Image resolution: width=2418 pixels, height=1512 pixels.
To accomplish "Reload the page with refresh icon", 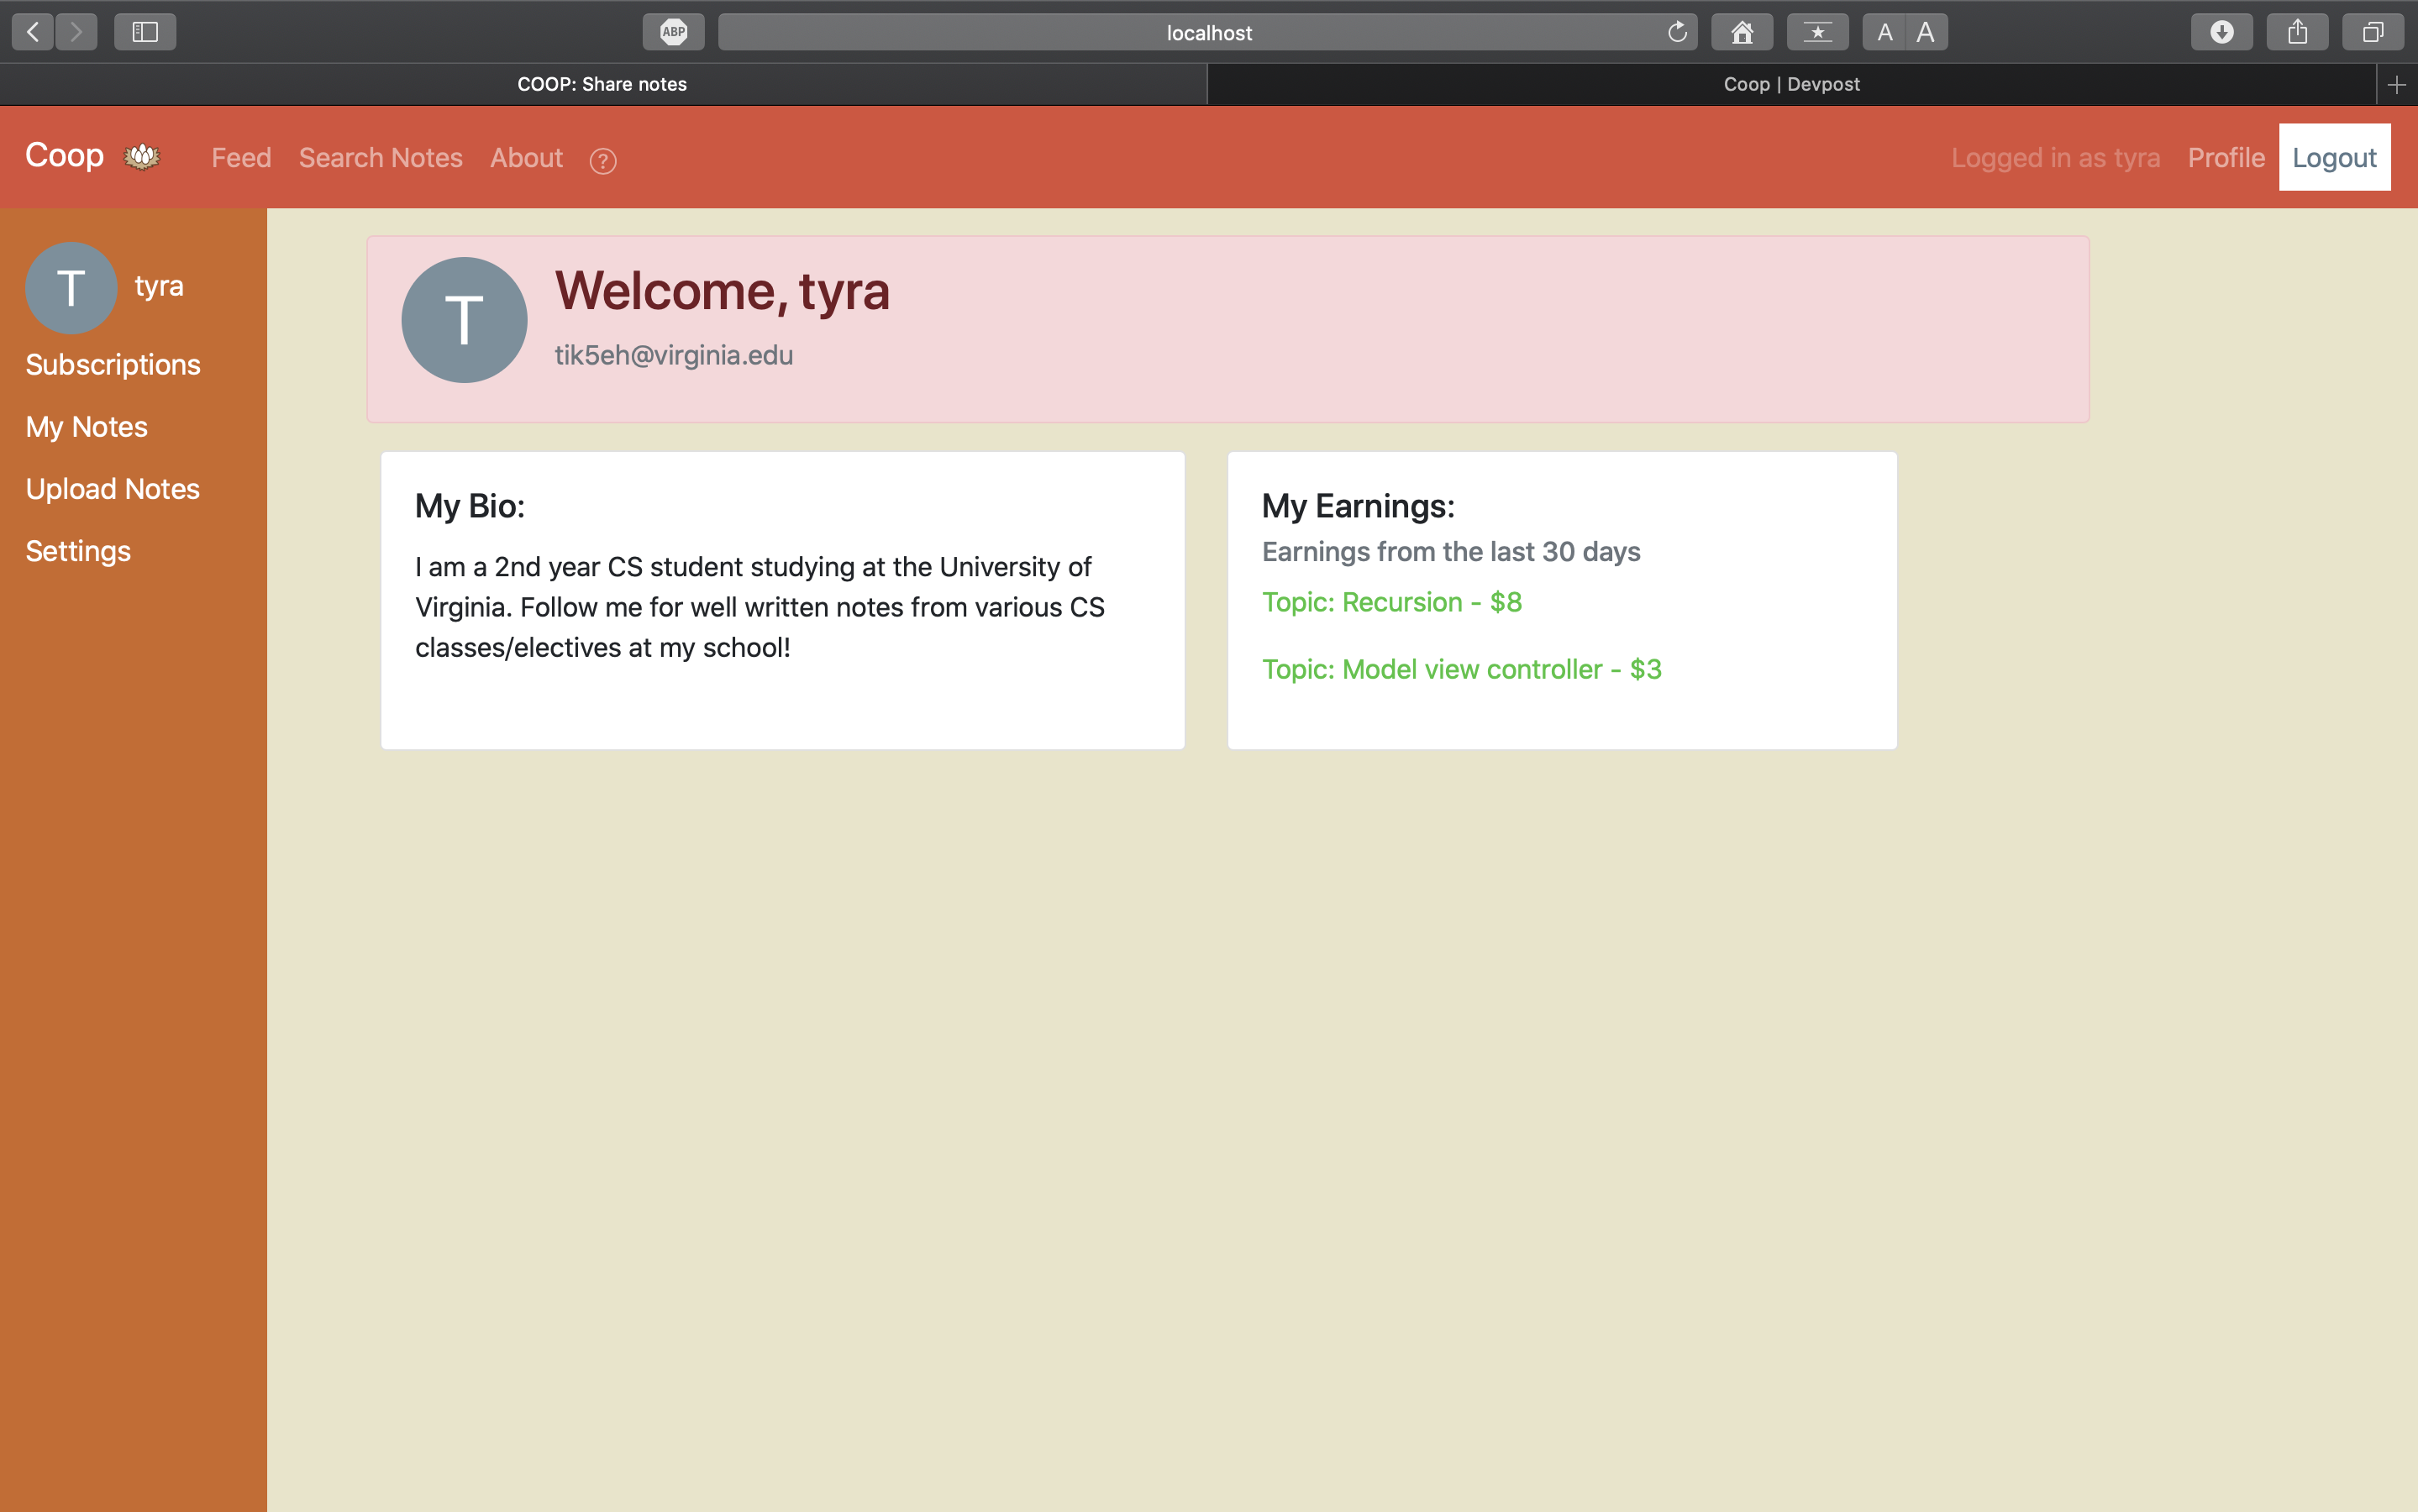I will (x=1677, y=32).
